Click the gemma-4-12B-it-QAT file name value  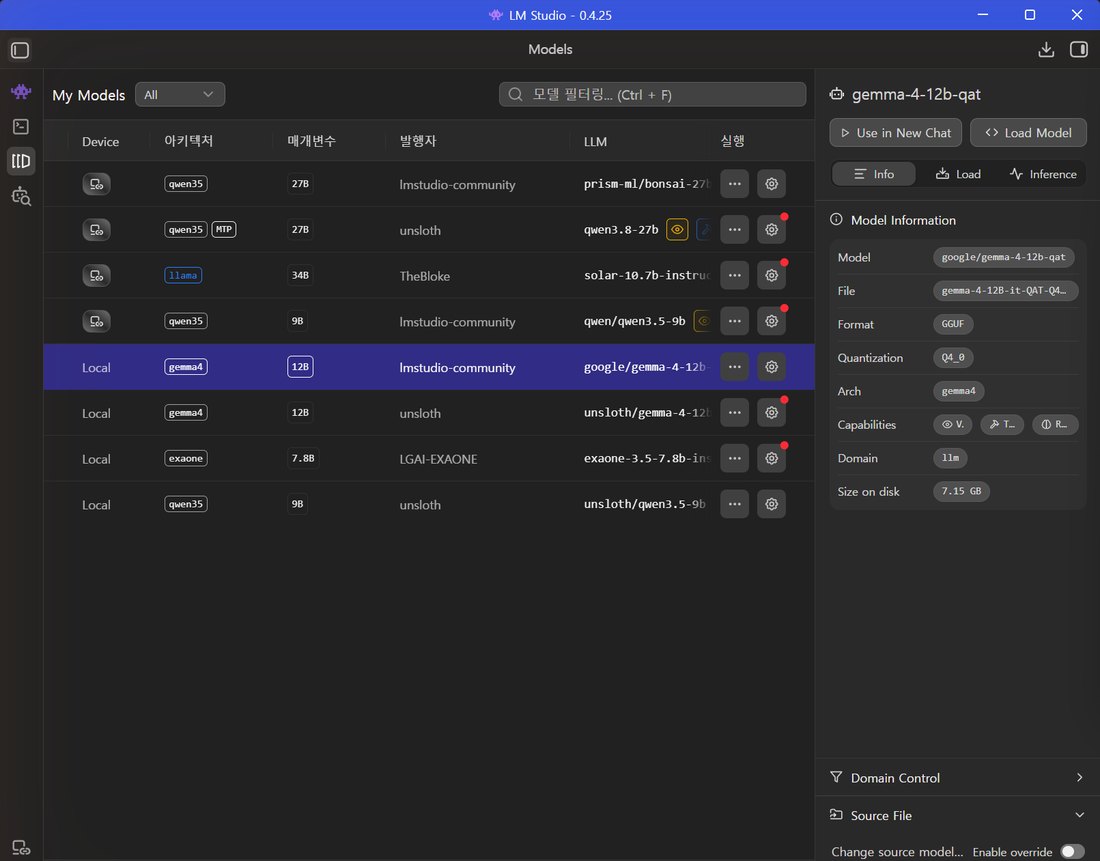click(x=1005, y=291)
